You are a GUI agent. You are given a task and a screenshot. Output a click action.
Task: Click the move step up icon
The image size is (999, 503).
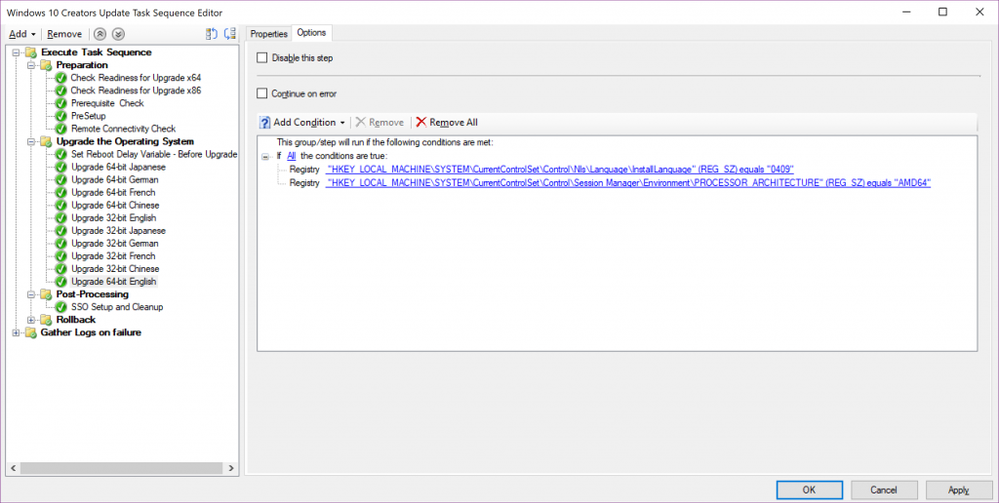coord(100,34)
